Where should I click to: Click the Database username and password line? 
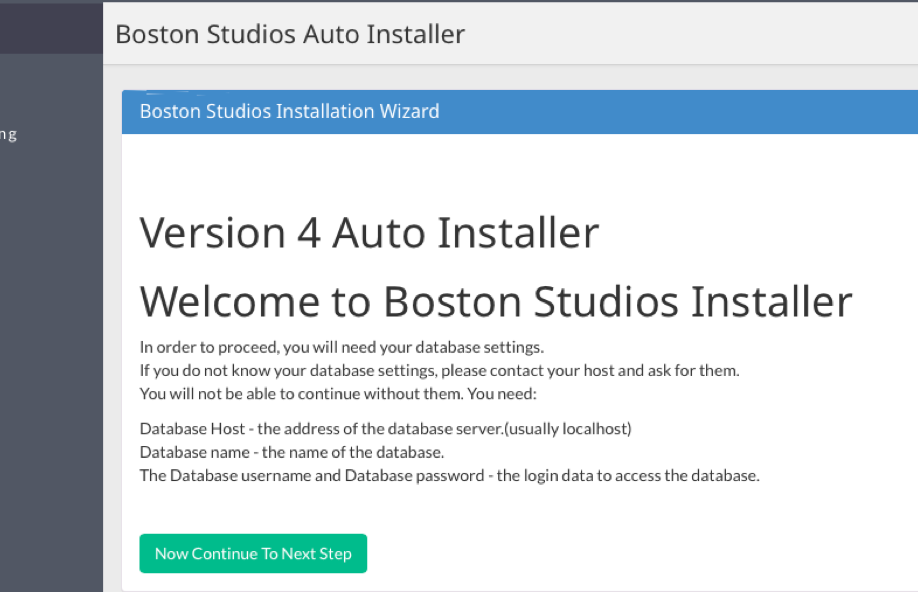point(449,475)
